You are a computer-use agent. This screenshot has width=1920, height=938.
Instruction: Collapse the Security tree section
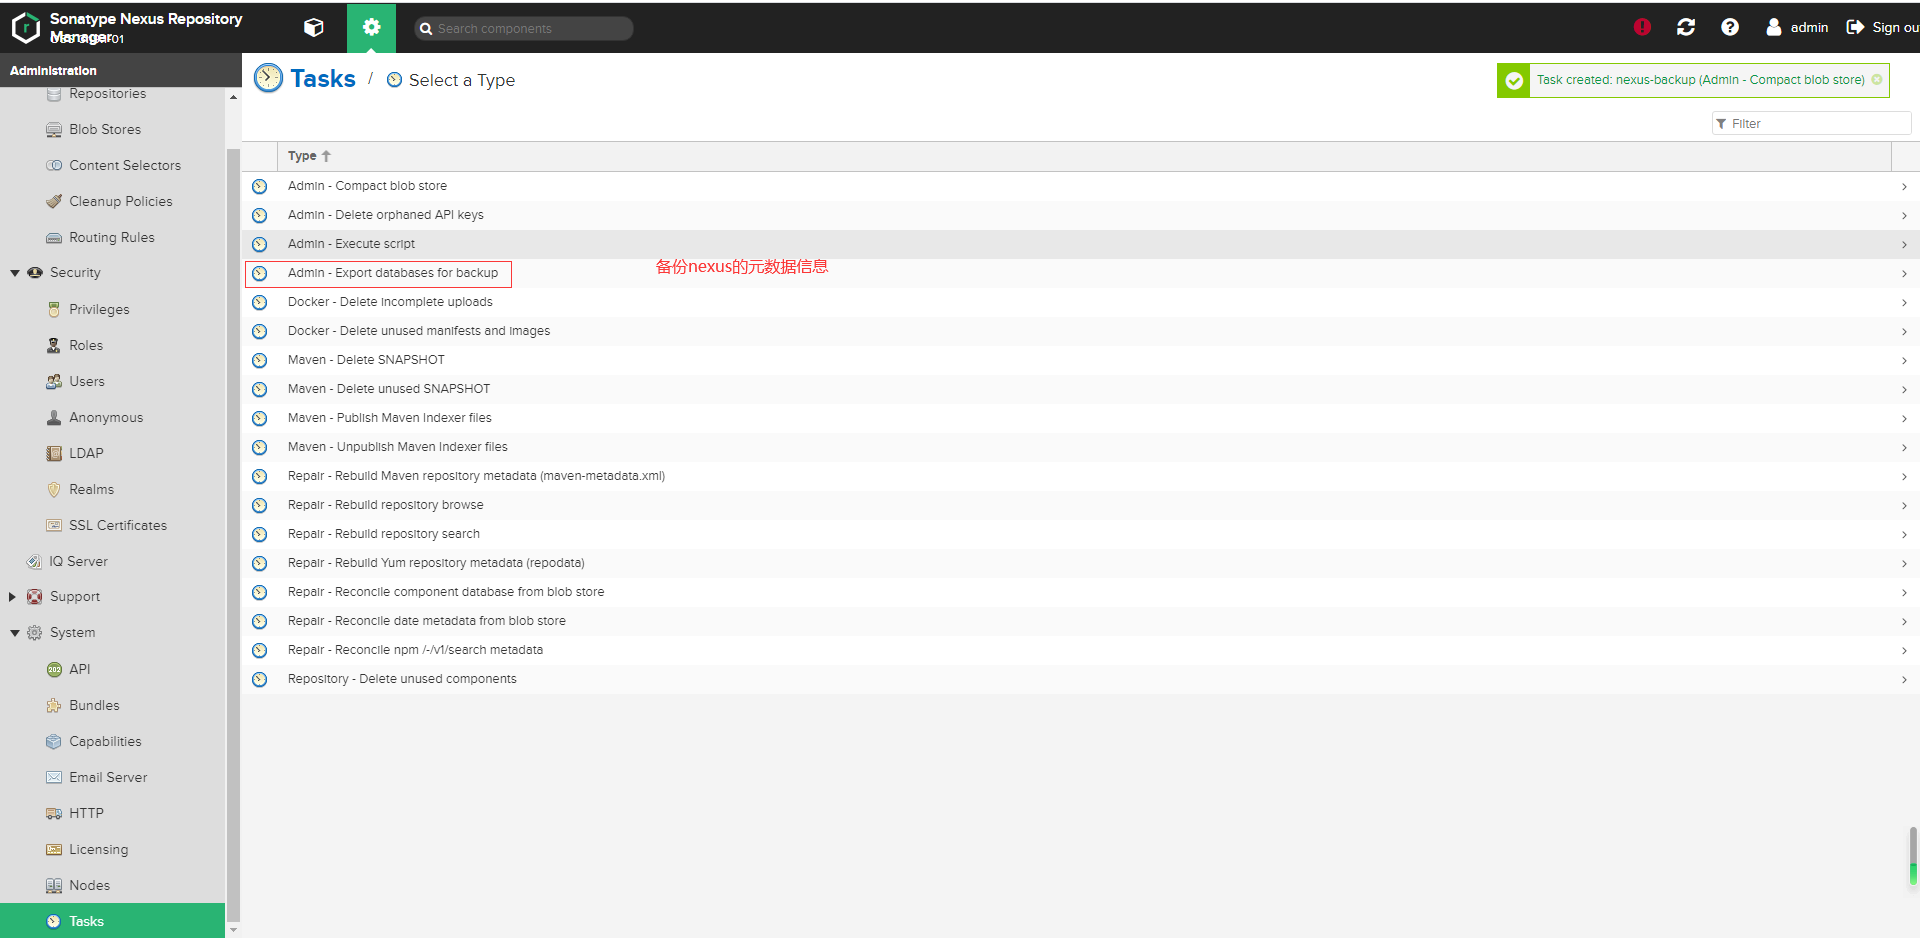point(15,273)
